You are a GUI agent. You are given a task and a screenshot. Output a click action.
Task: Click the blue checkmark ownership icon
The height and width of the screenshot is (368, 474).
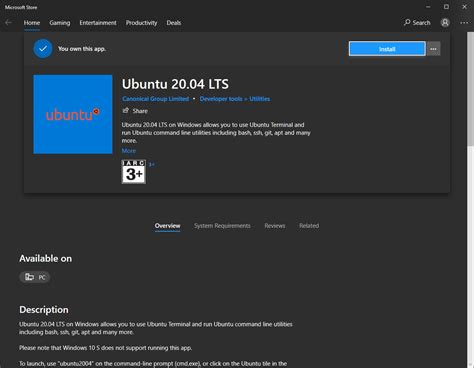(43, 49)
